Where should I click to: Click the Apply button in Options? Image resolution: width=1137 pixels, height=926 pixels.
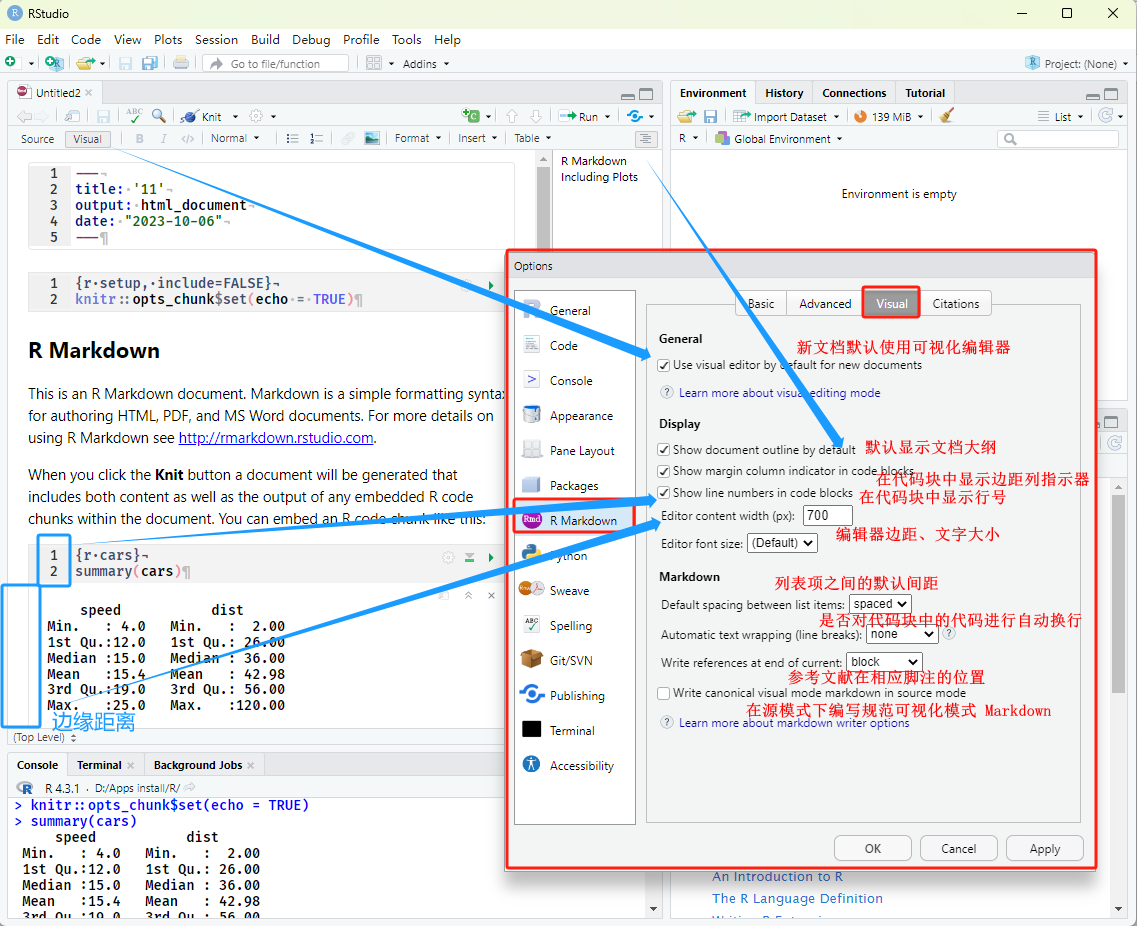coord(1044,848)
